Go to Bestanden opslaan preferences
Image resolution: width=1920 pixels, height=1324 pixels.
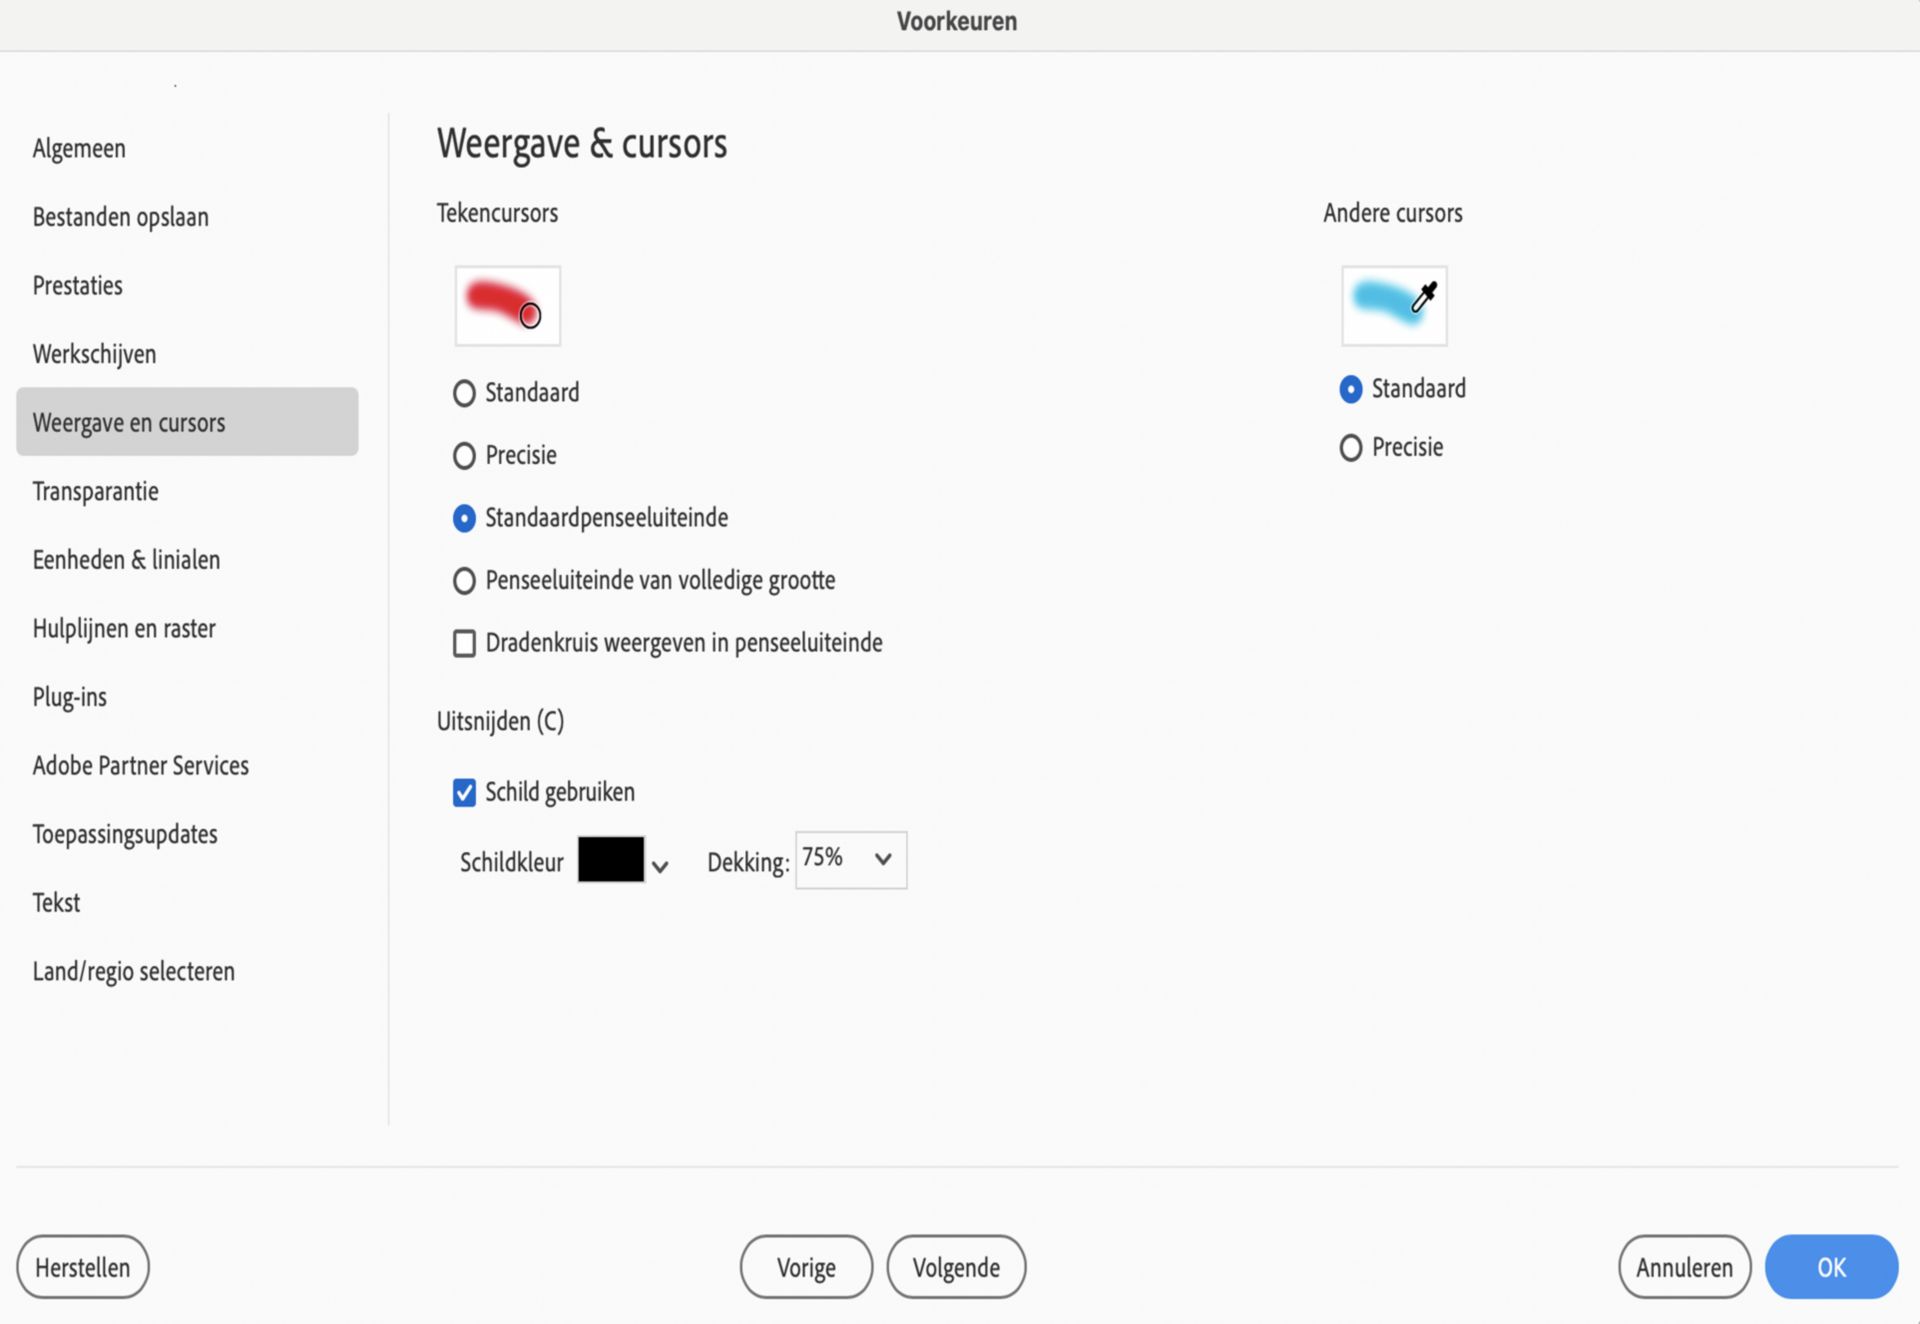187,217
